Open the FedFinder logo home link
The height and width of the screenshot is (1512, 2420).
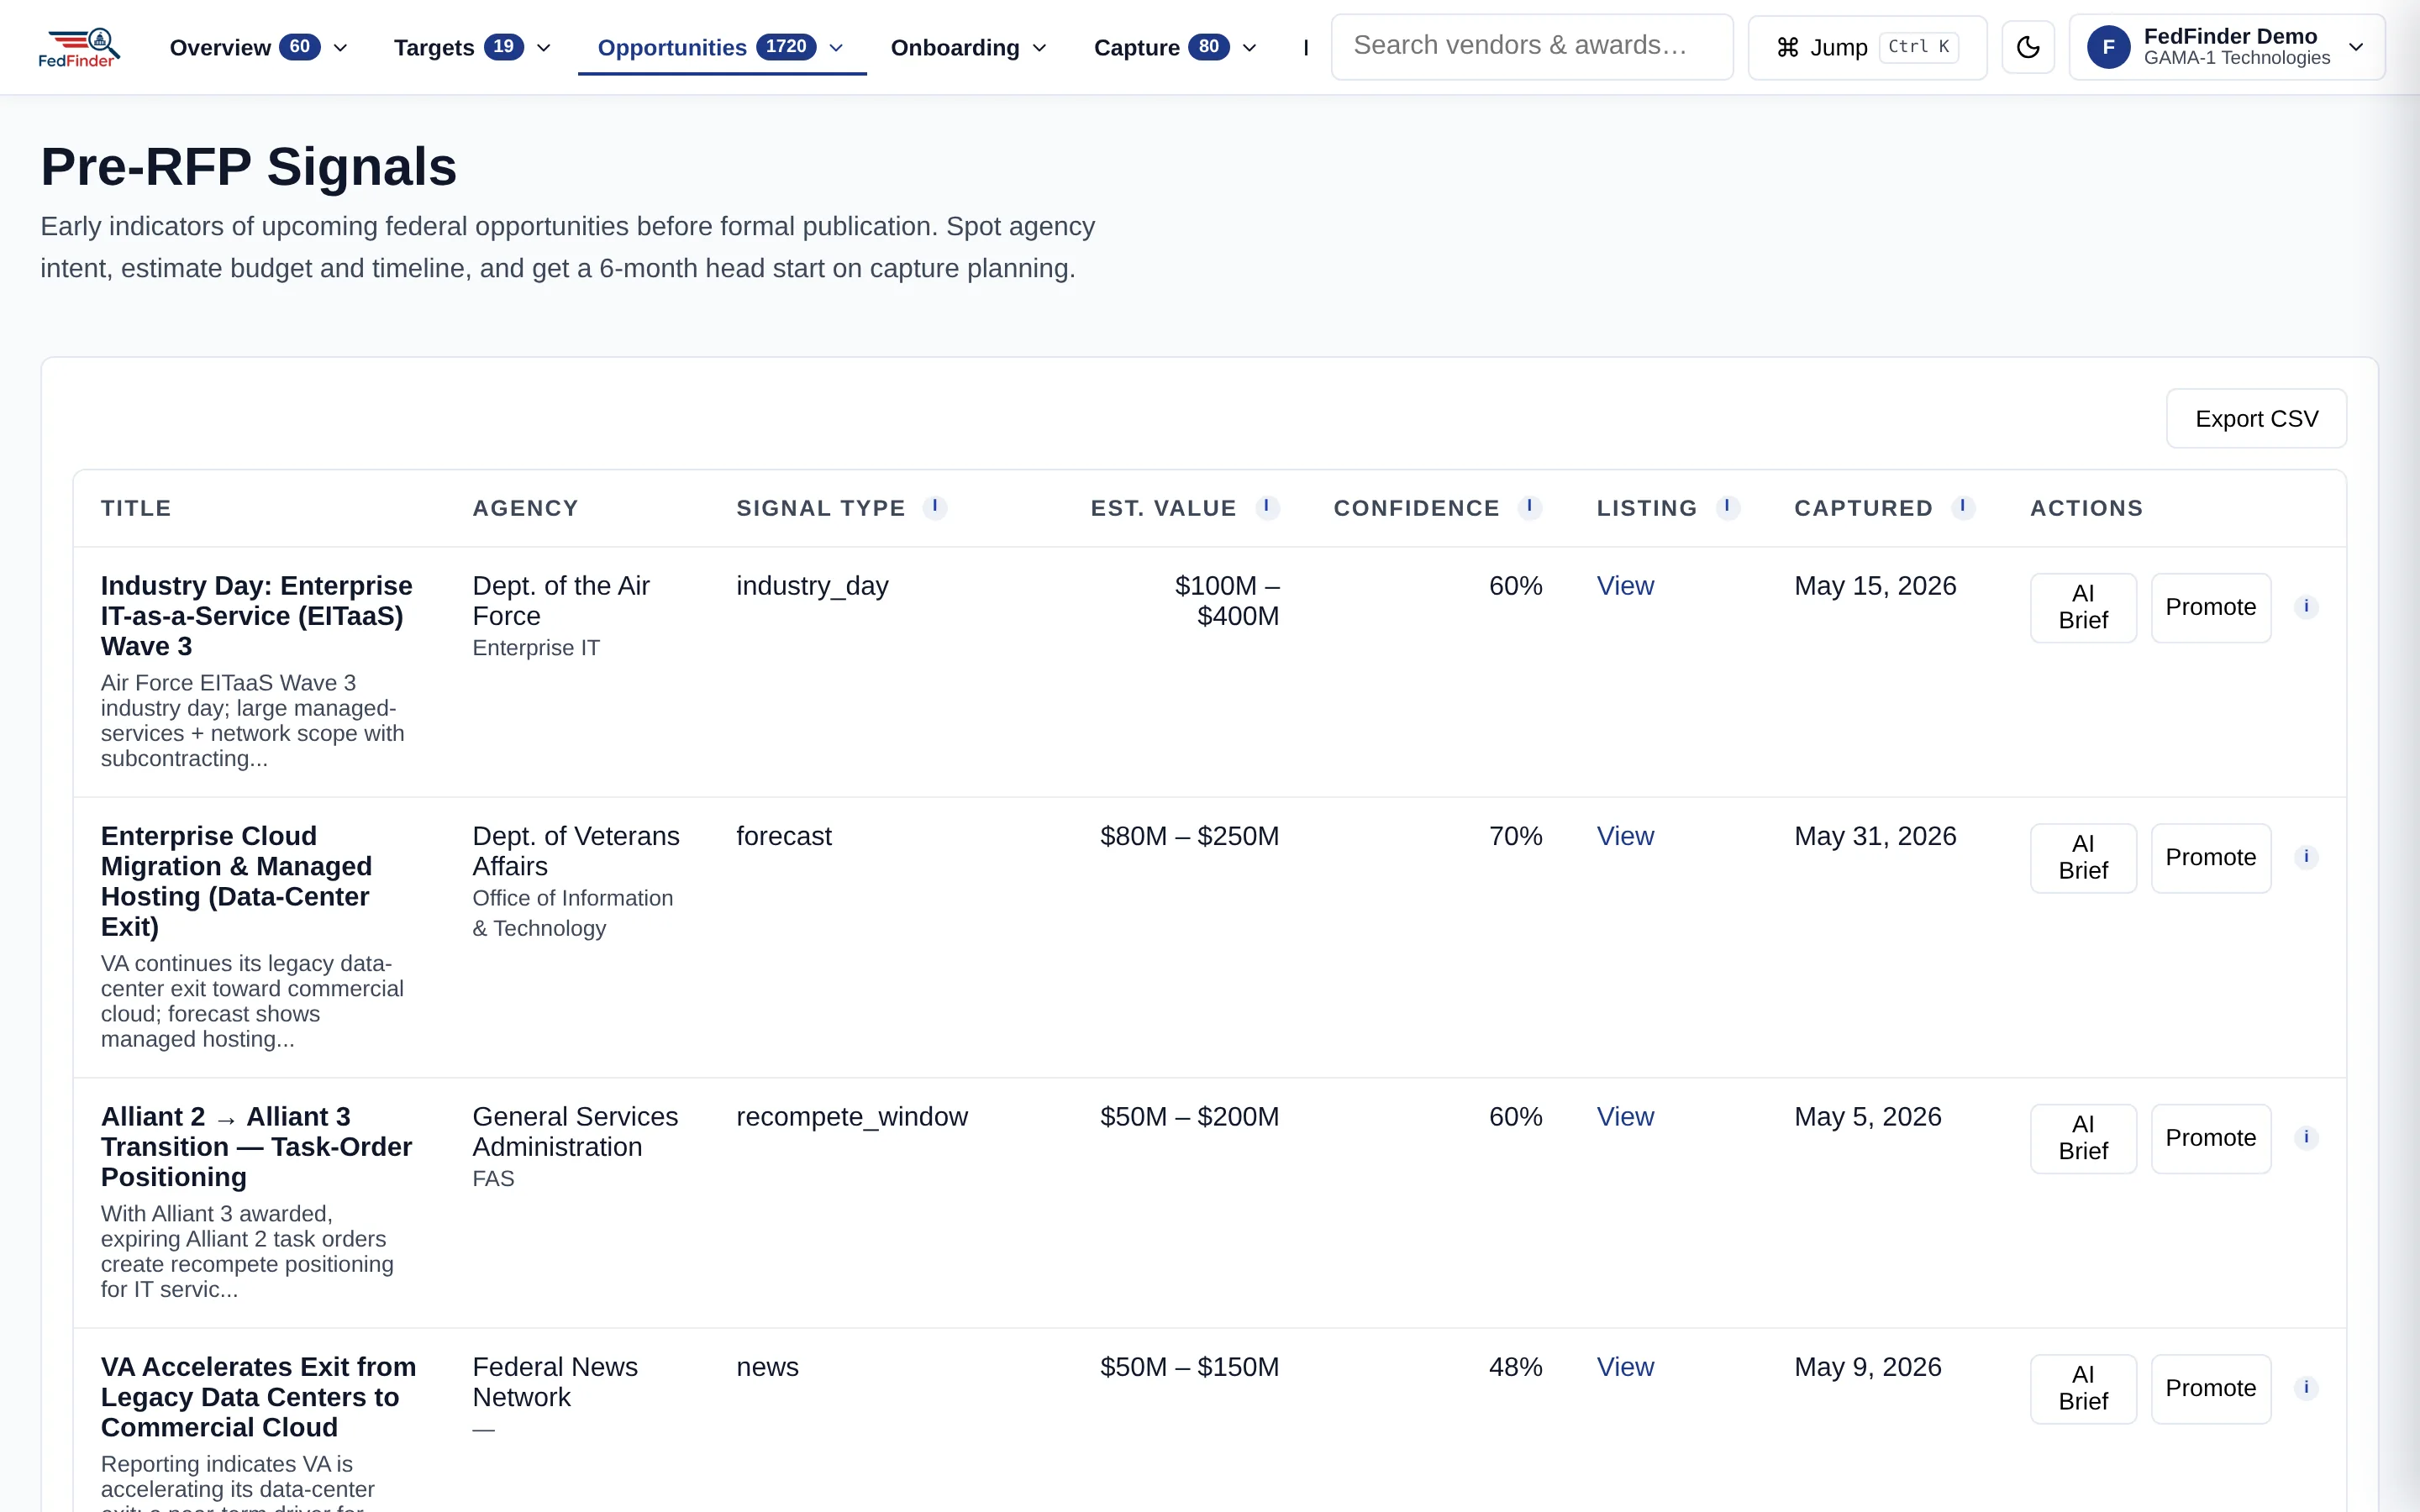coord(79,47)
